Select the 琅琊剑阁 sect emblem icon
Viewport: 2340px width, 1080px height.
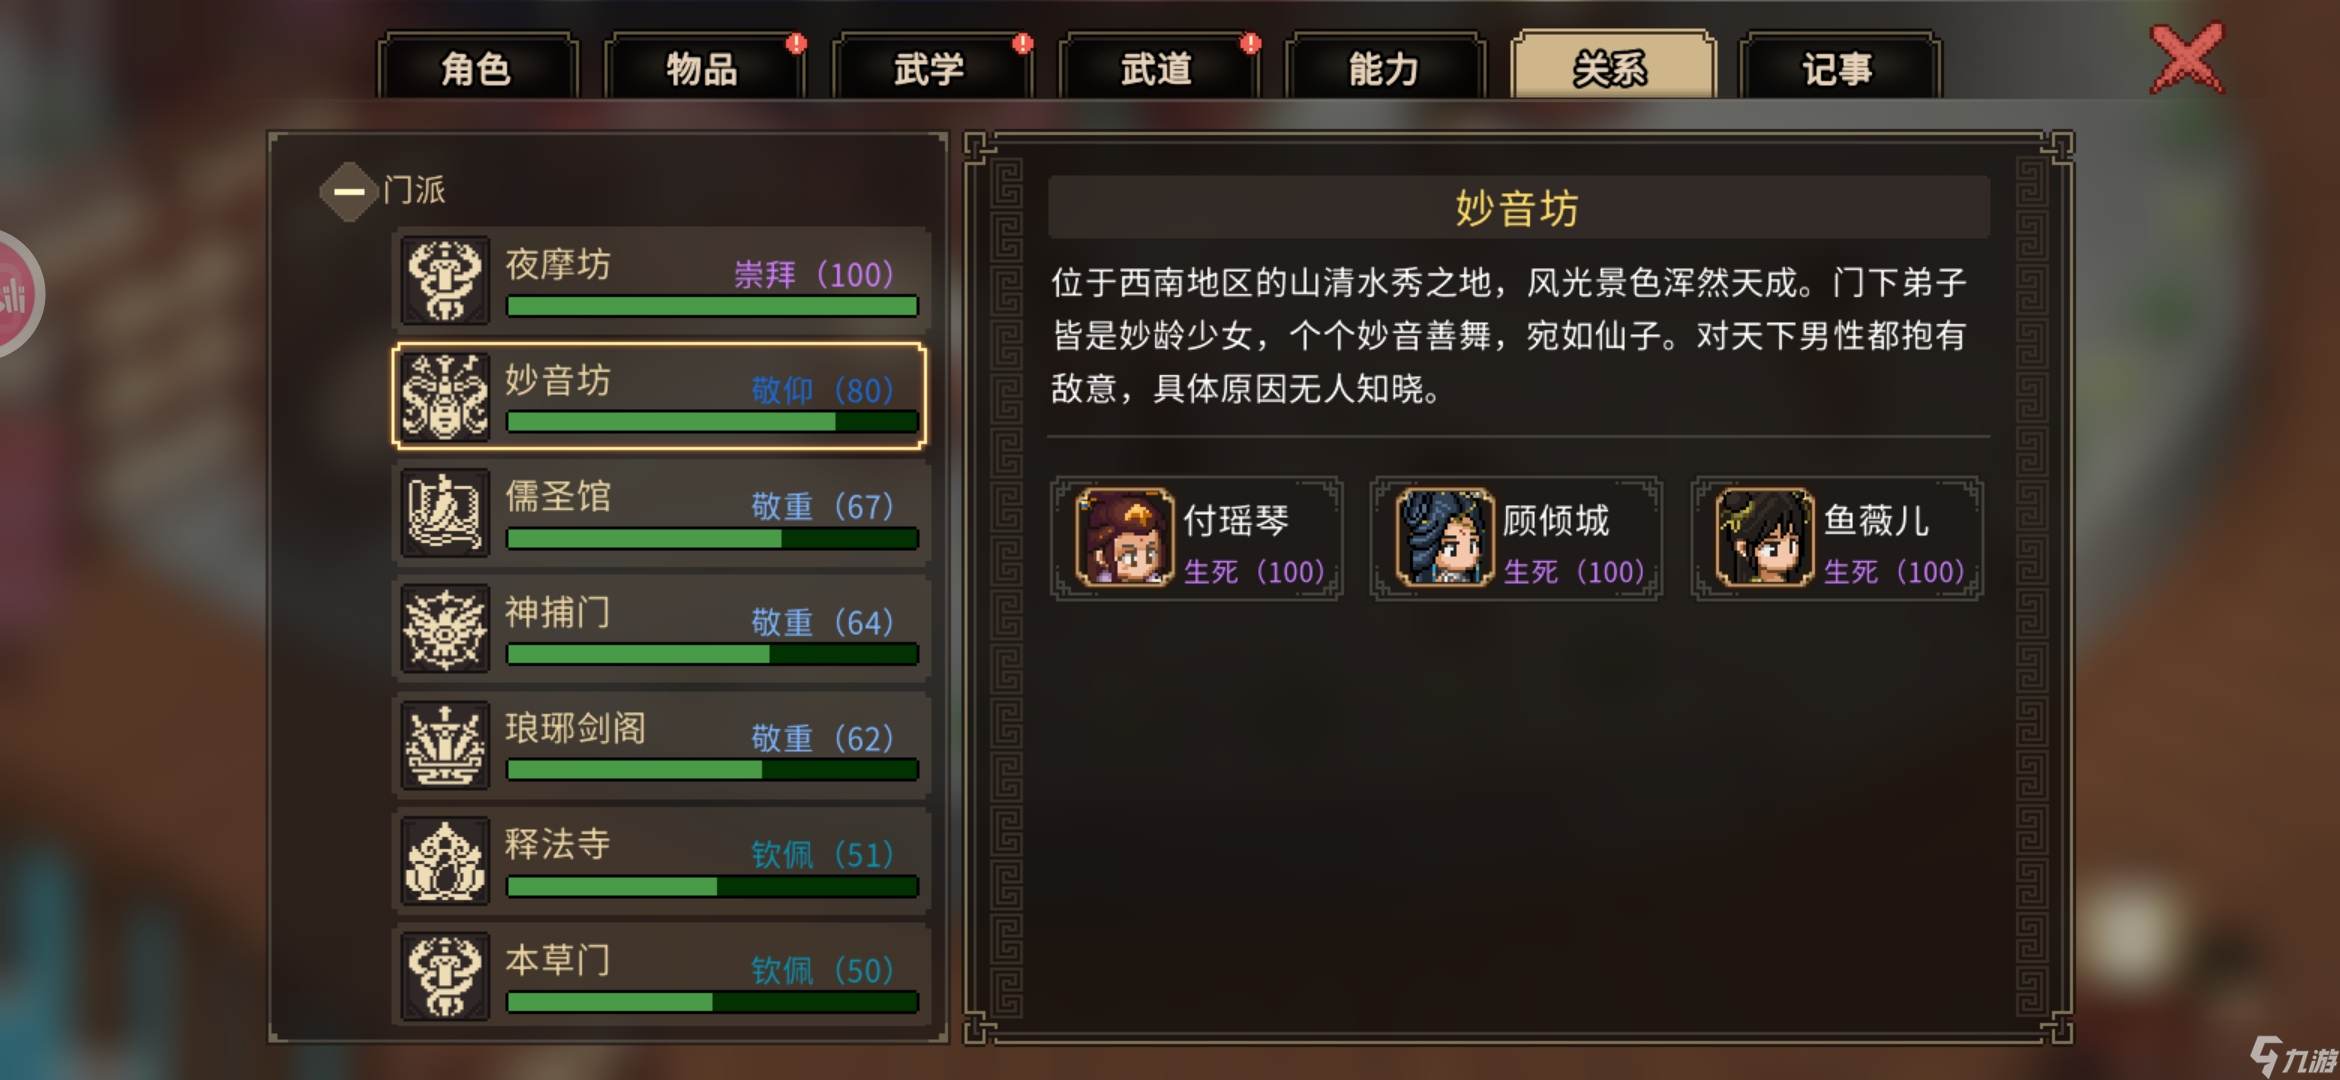coord(445,744)
